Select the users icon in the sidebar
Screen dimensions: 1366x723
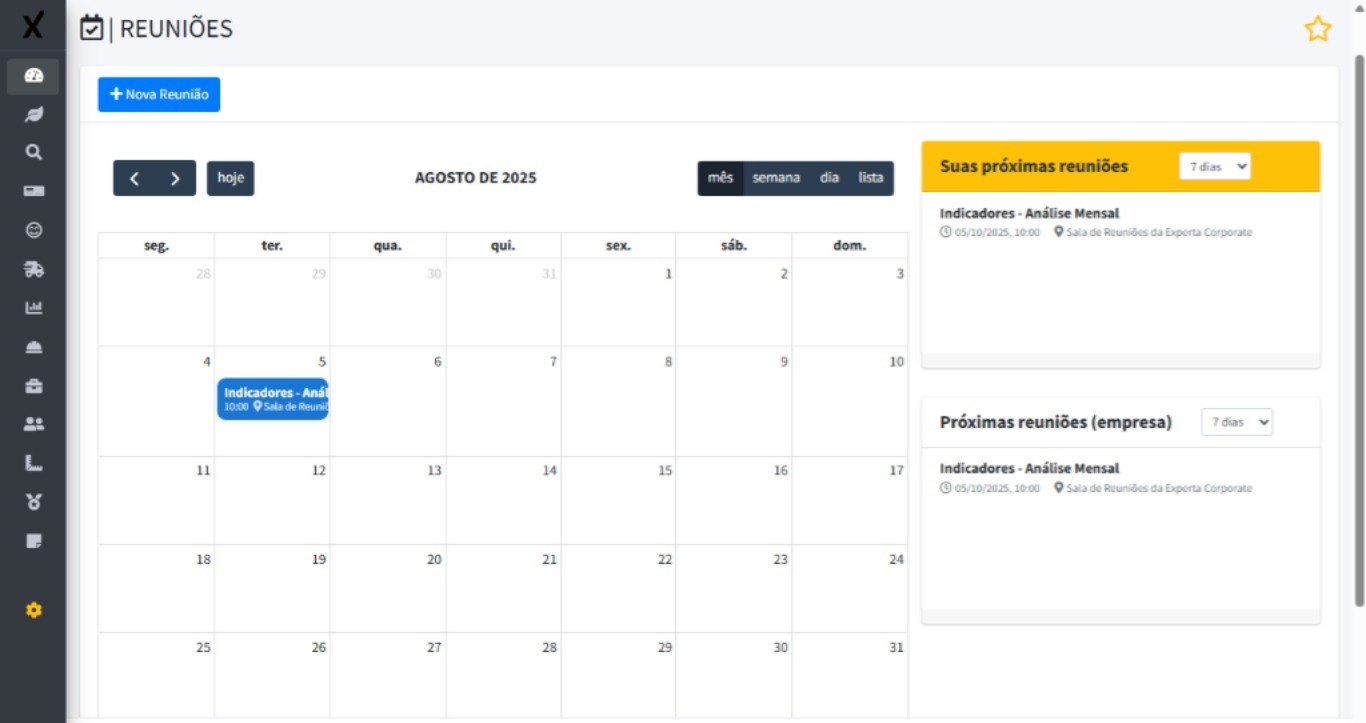coord(34,423)
